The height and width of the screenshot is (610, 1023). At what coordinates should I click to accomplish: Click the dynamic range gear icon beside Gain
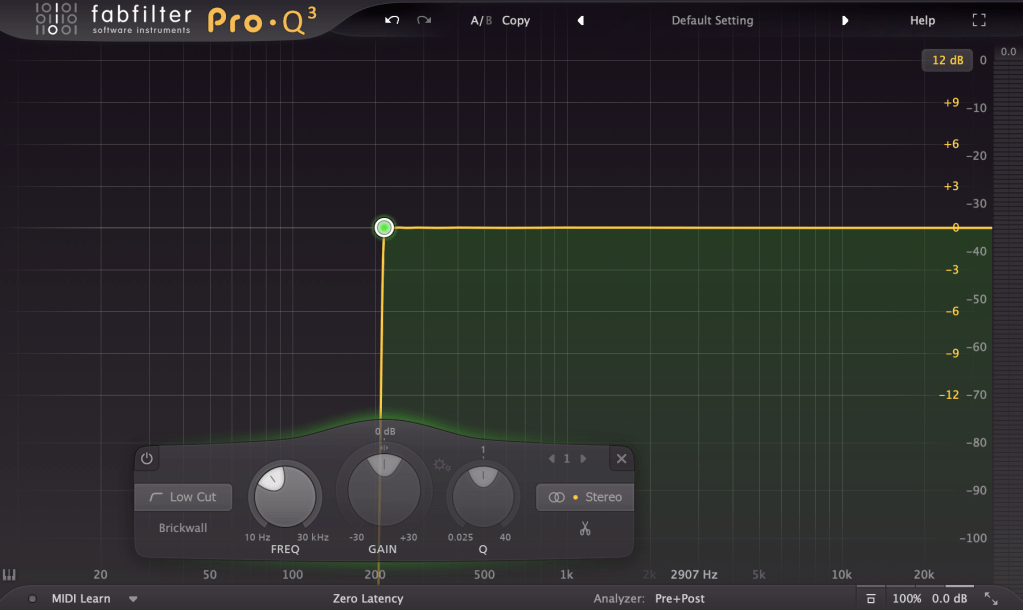[x=441, y=464]
